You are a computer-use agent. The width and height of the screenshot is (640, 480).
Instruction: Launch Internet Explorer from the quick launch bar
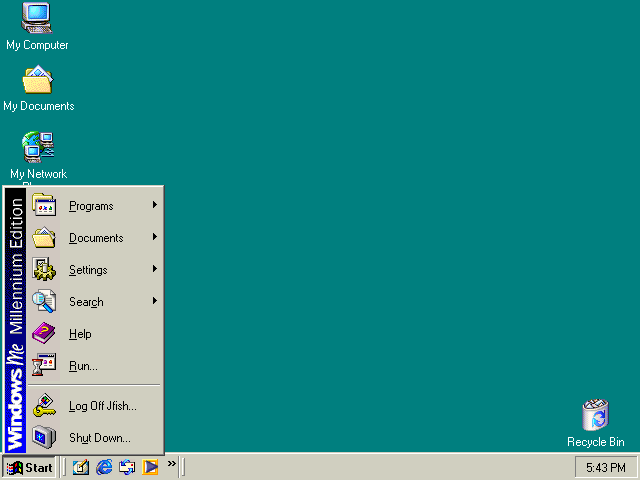pyautogui.click(x=104, y=467)
